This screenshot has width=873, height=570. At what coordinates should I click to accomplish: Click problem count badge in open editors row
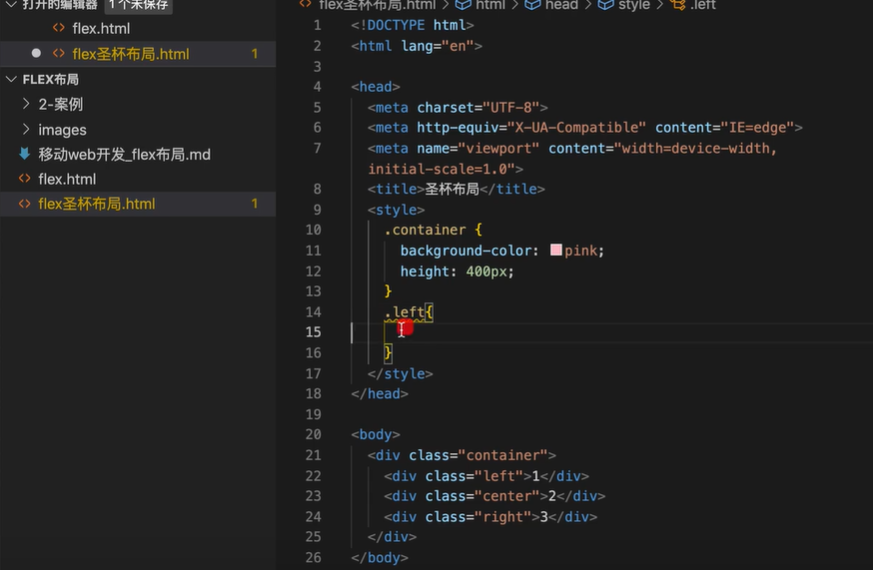tap(254, 54)
